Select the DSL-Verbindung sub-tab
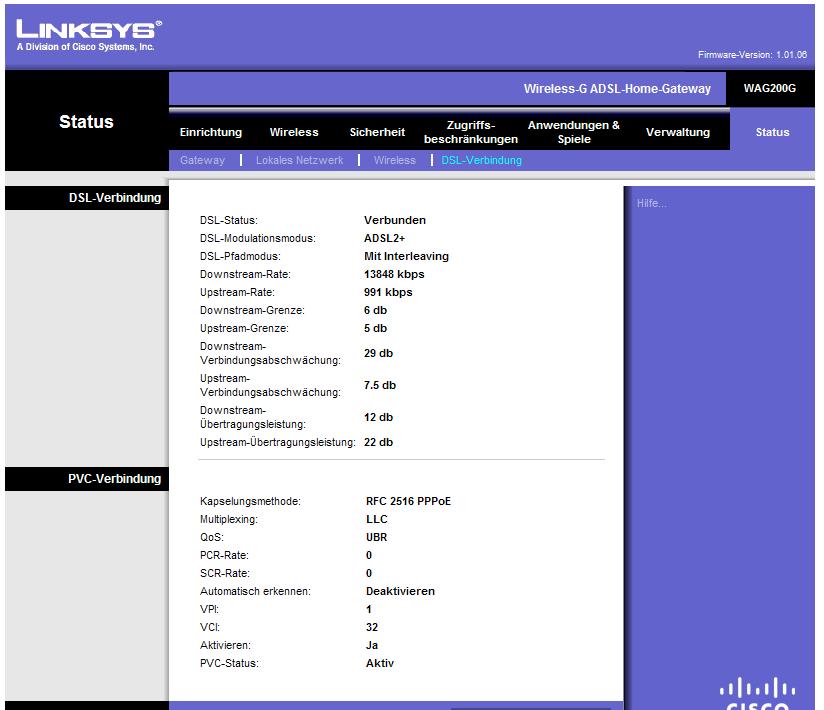This screenshot has width=824, height=710. (481, 160)
